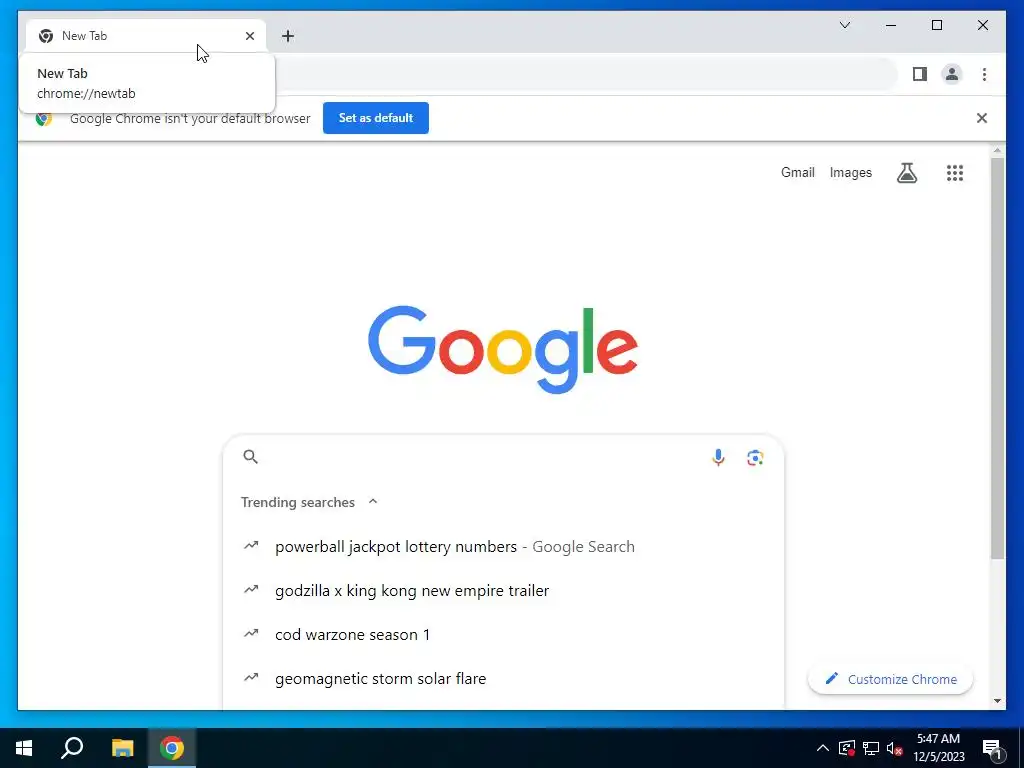This screenshot has width=1024, height=768.
Task: Select geomagnetic storm solar flare suggestion
Action: [x=503, y=679]
